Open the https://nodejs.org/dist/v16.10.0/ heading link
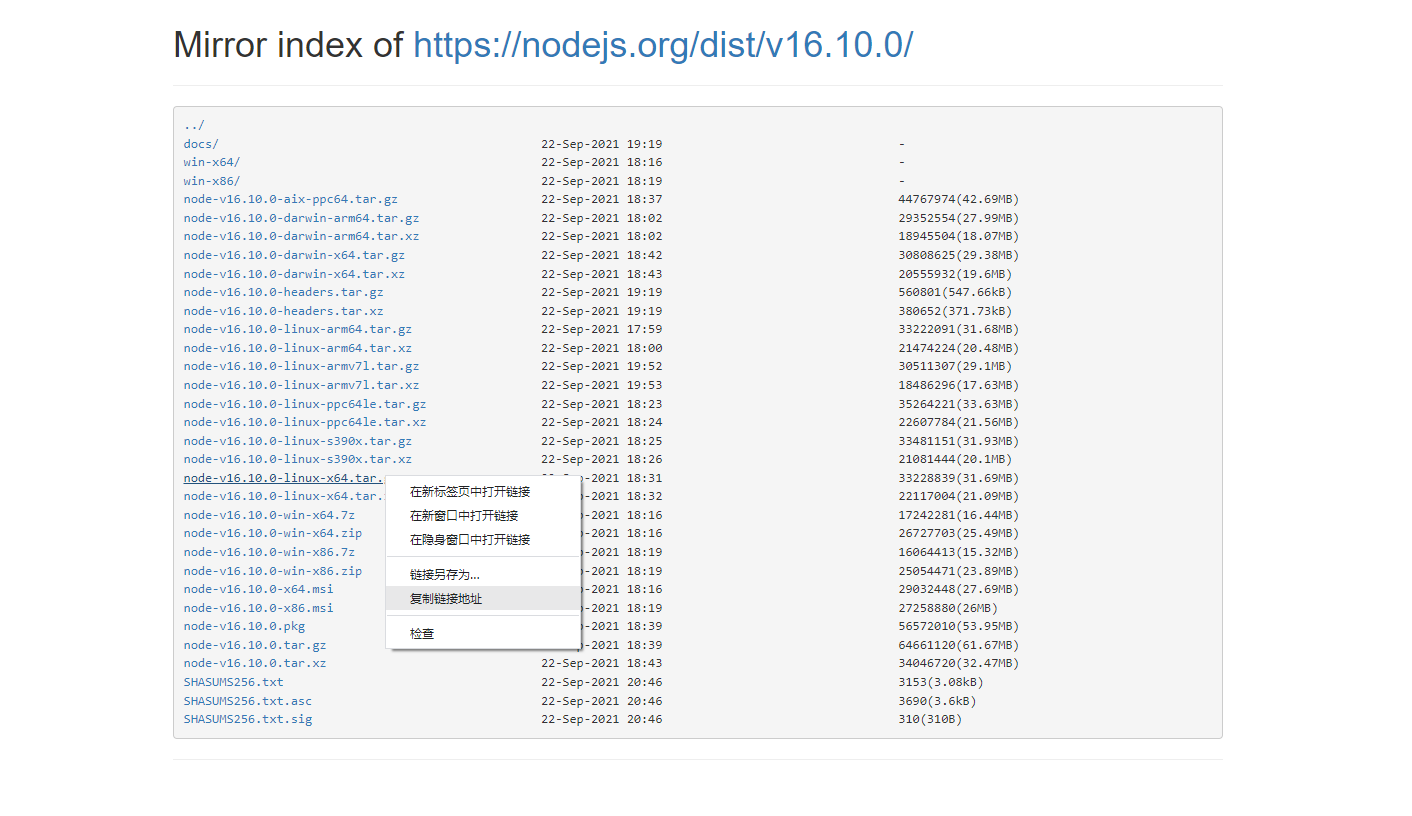This screenshot has height=816, width=1412. (x=663, y=45)
